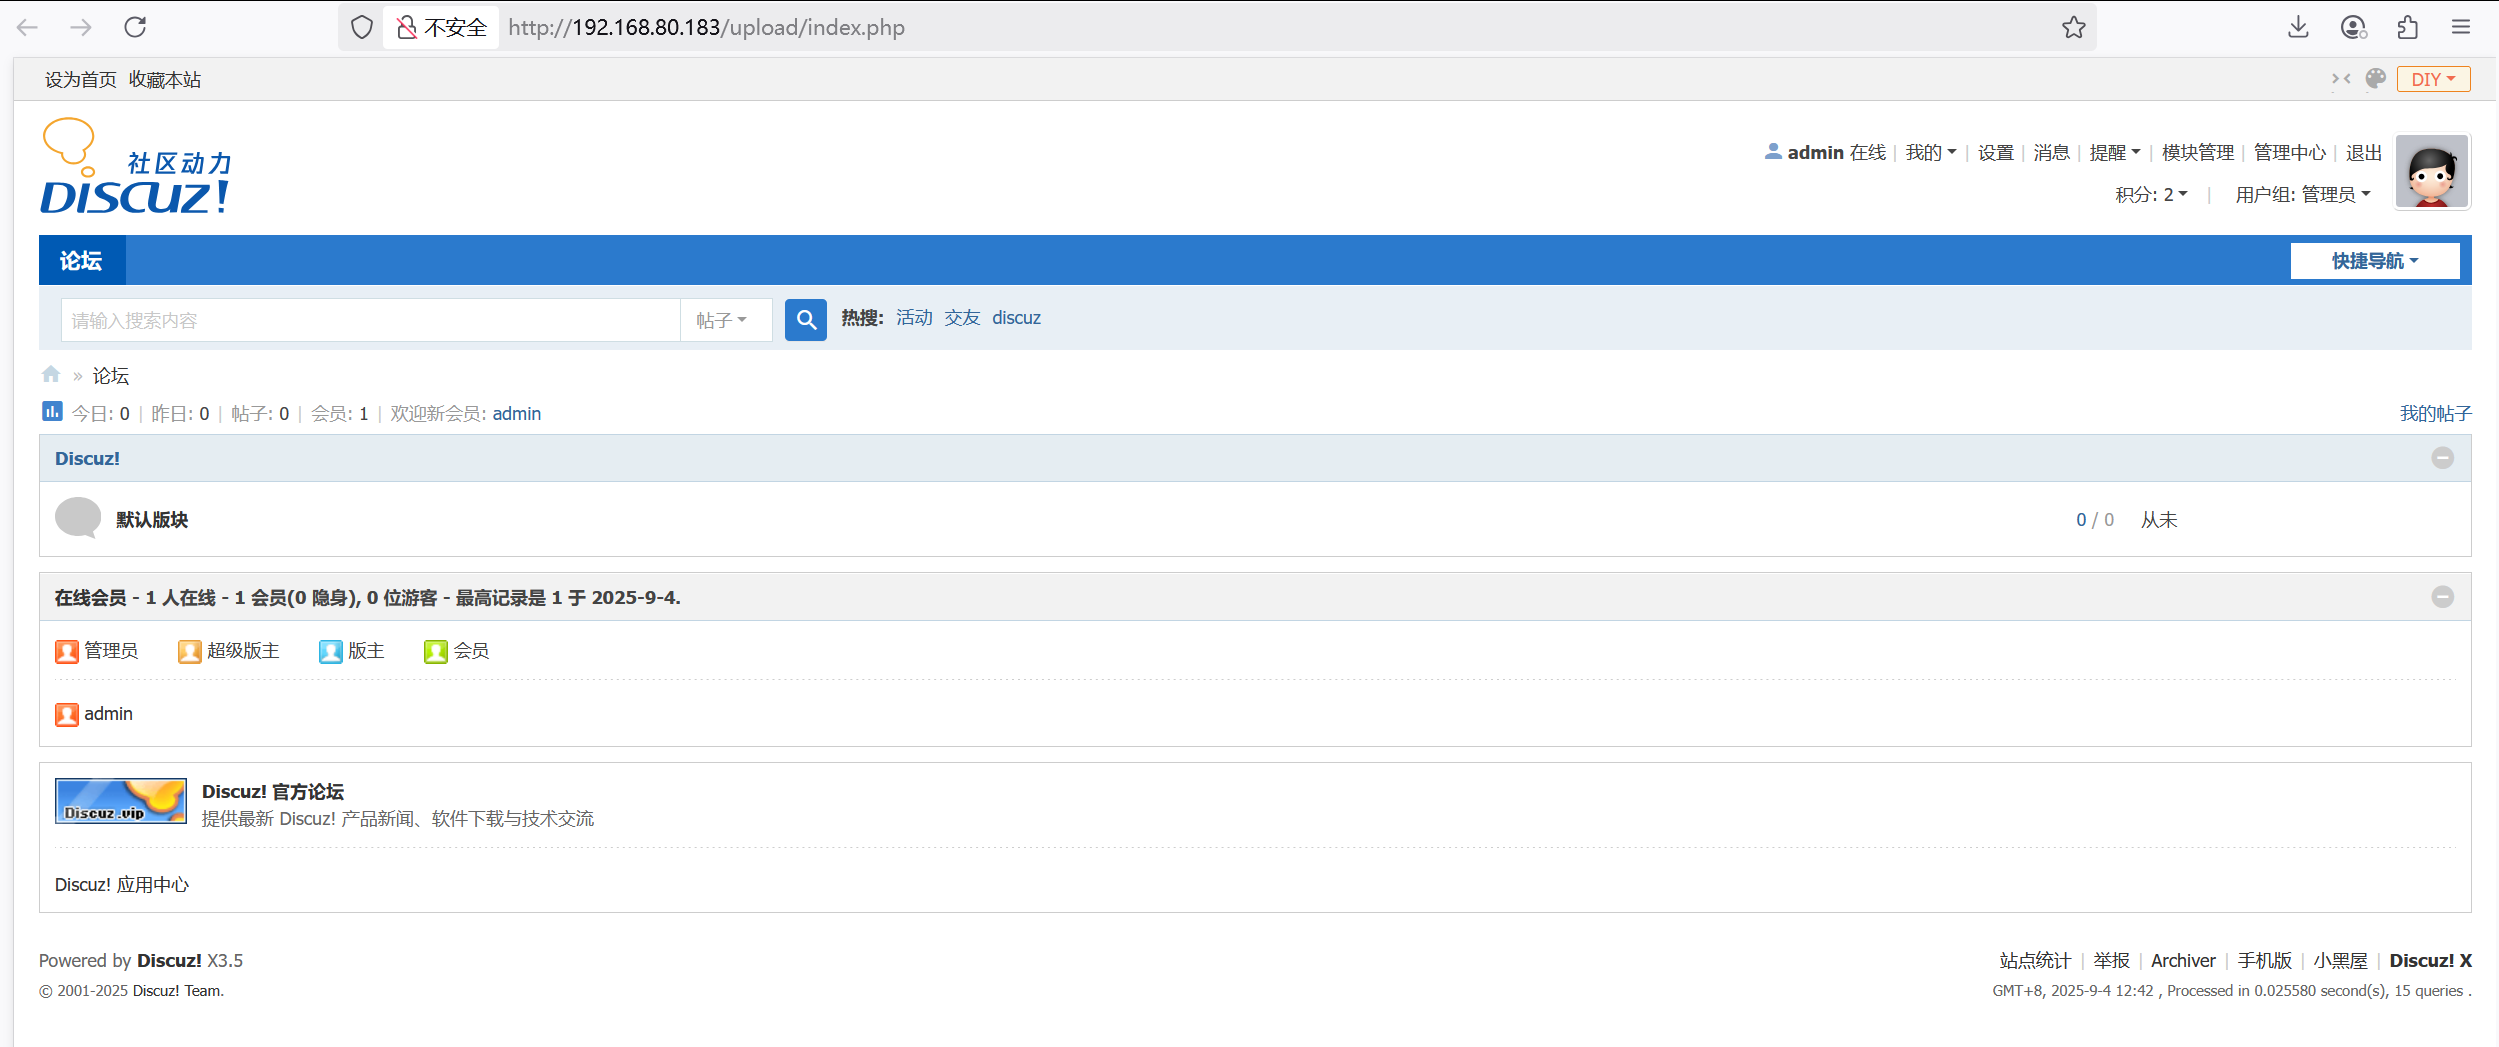Click the discuz hot search link
The image size is (2499, 1047).
(x=1016, y=317)
